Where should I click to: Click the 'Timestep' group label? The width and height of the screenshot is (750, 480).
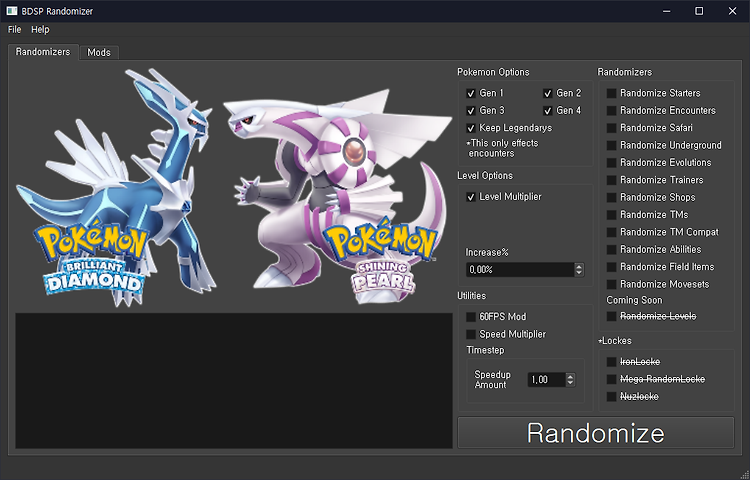point(485,350)
